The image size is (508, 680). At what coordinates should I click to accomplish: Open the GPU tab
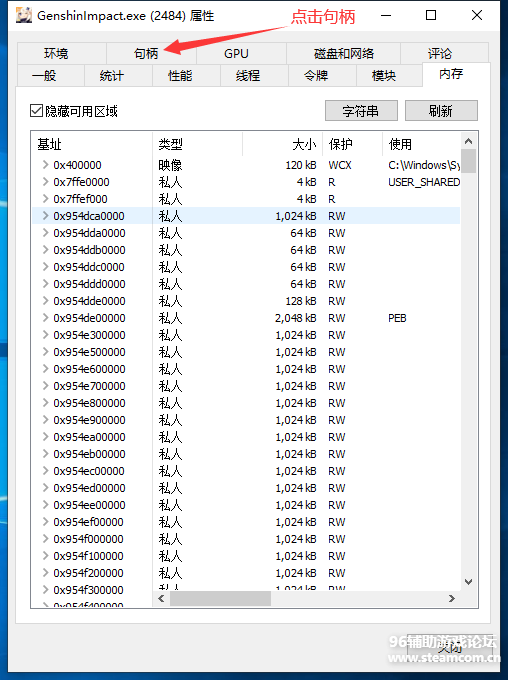[x=236, y=53]
